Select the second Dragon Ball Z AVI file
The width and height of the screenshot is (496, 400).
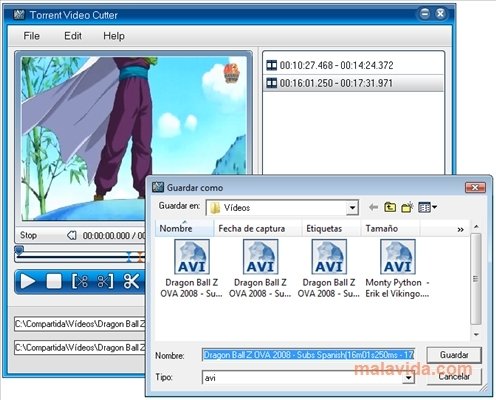260,268
